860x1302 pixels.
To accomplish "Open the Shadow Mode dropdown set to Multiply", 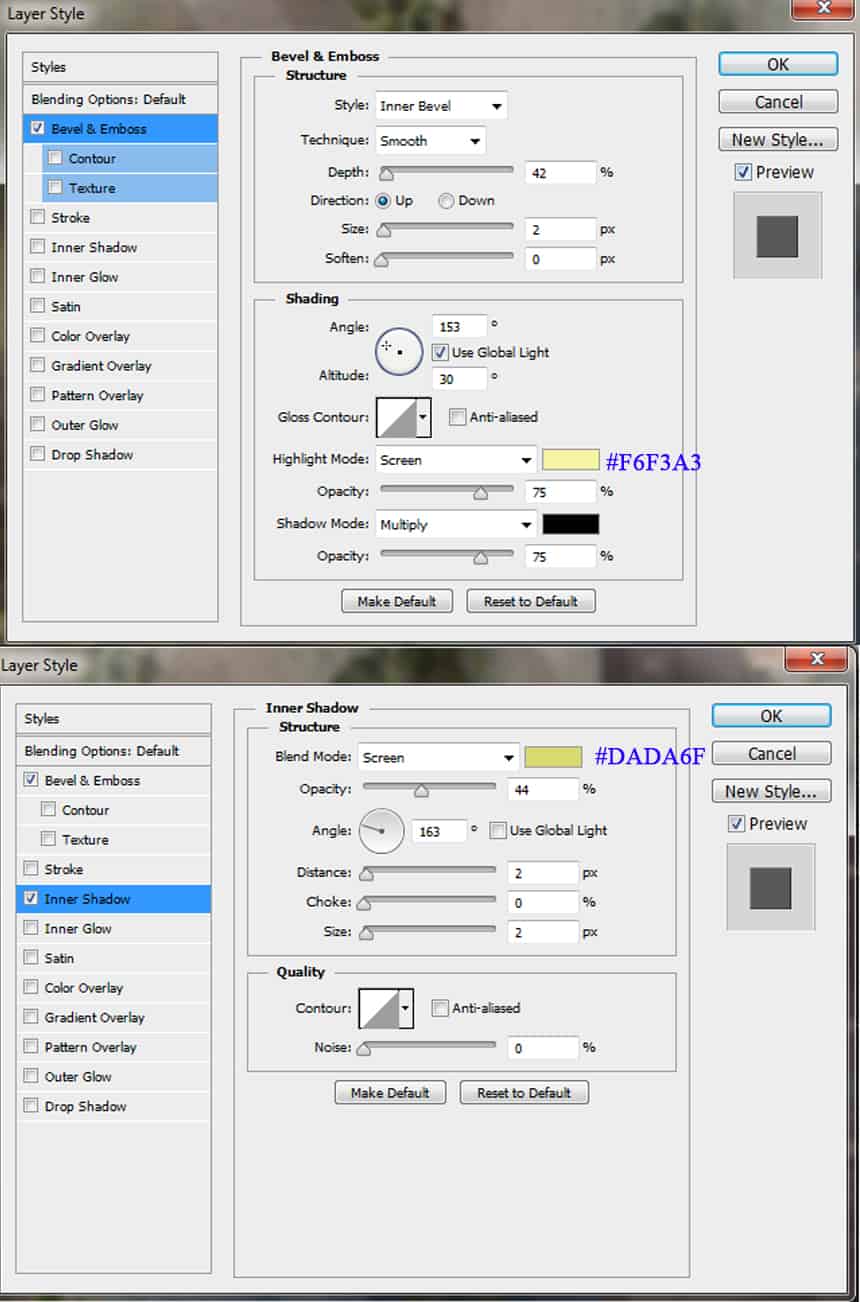I will (456, 524).
